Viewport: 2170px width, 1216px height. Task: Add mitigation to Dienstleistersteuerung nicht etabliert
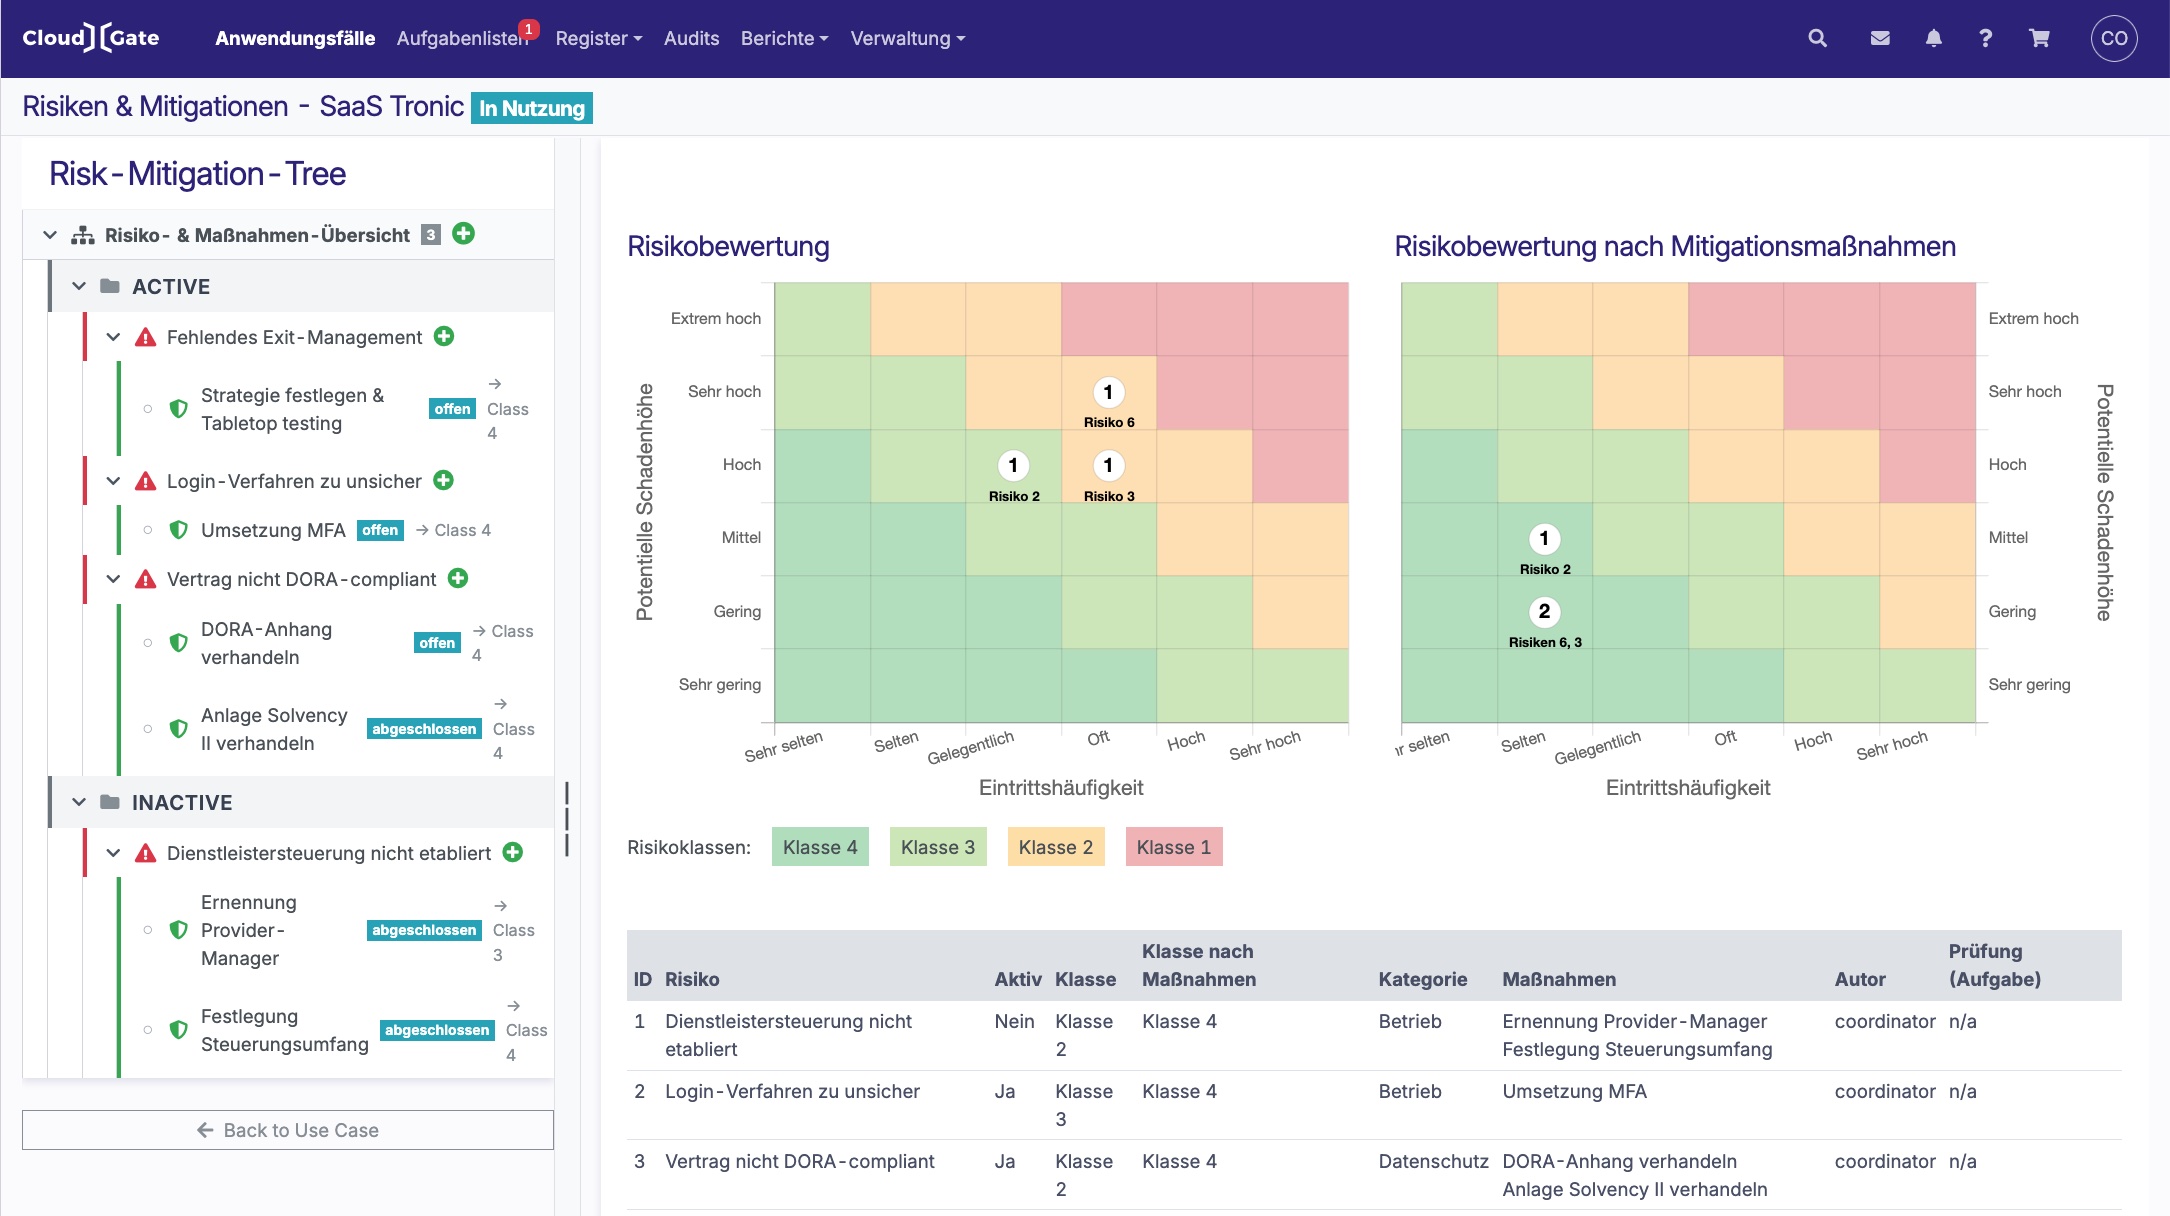click(513, 852)
